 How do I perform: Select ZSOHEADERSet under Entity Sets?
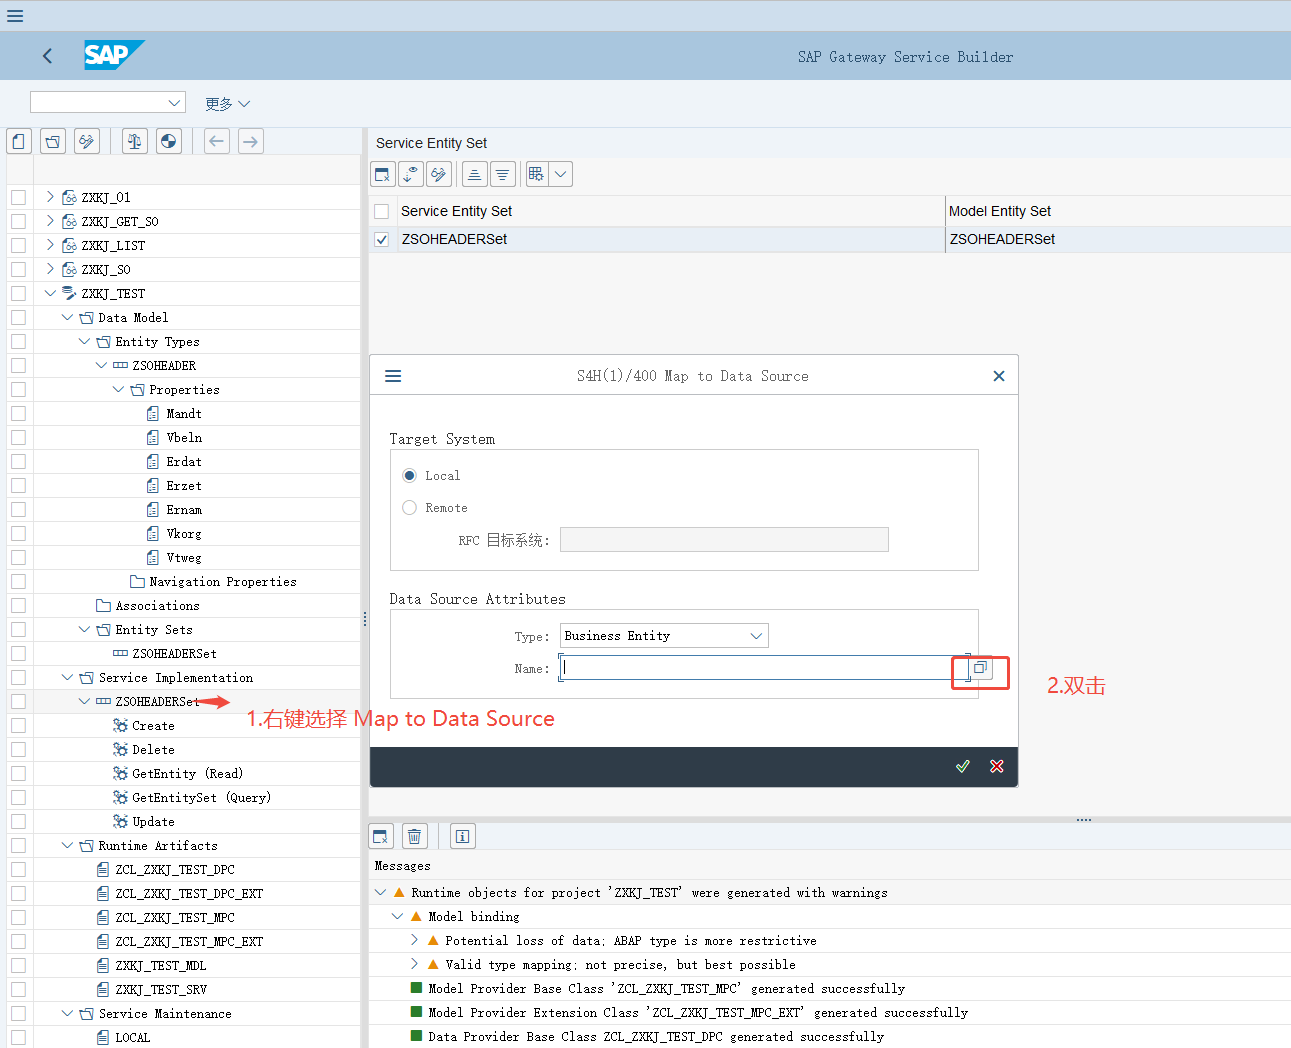coord(174,654)
